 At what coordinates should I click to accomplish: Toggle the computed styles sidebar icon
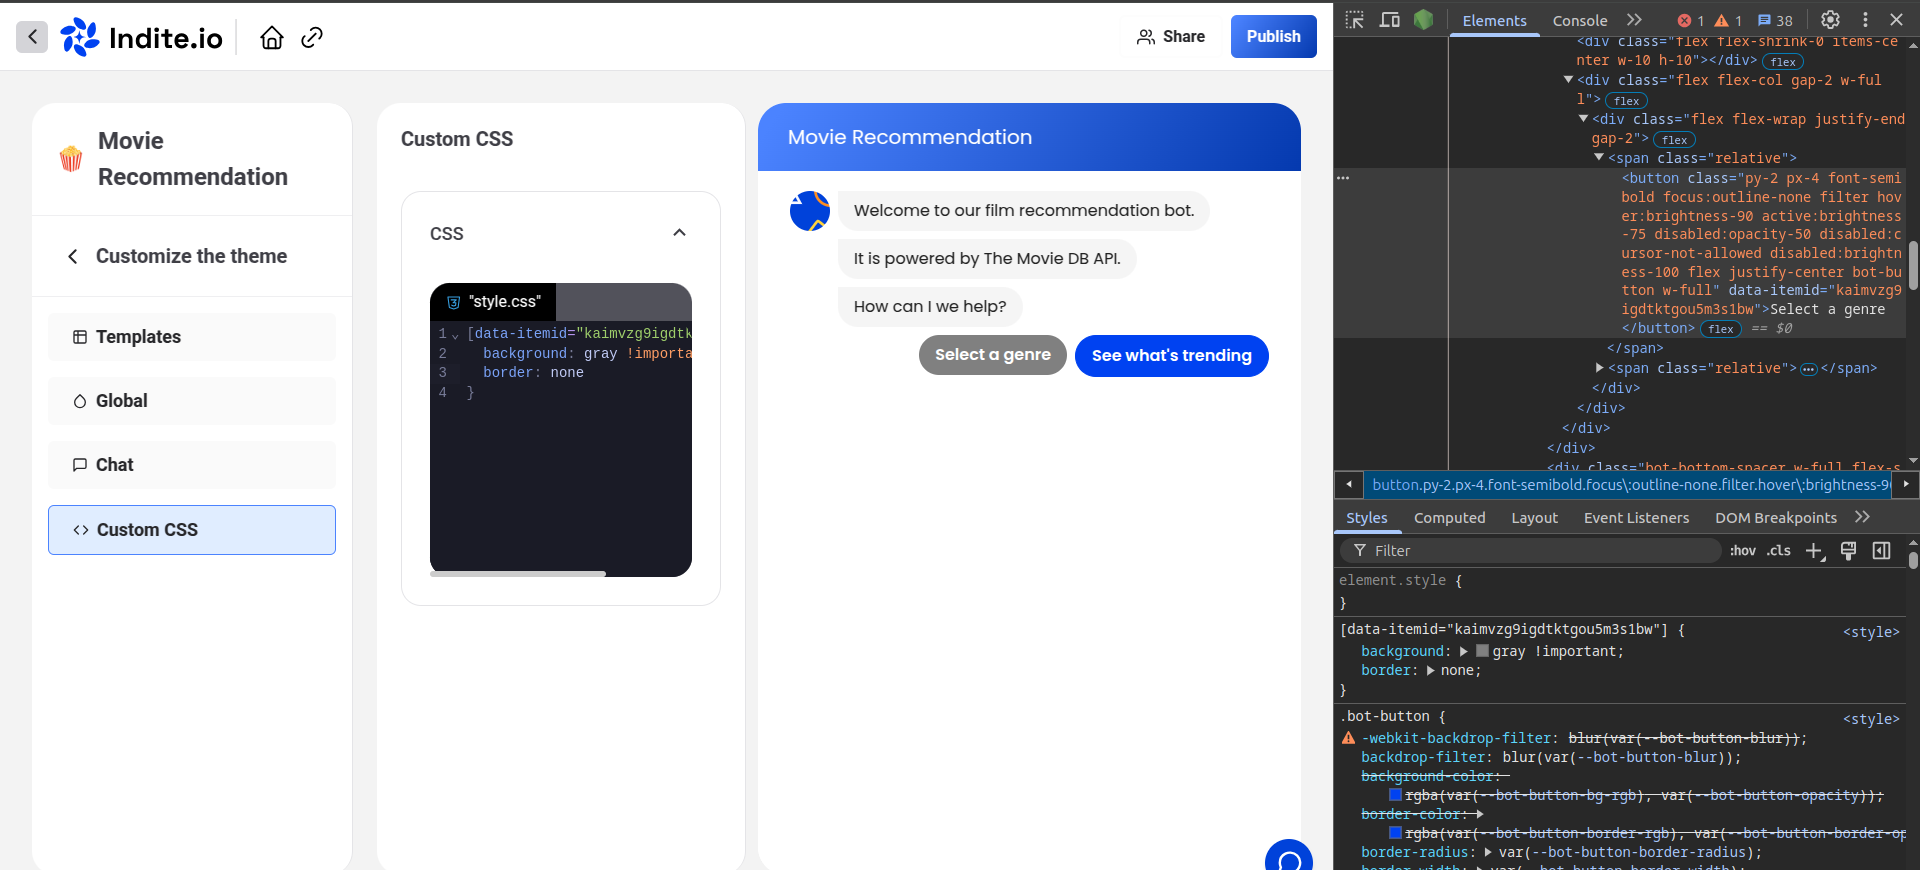pyautogui.click(x=1881, y=551)
